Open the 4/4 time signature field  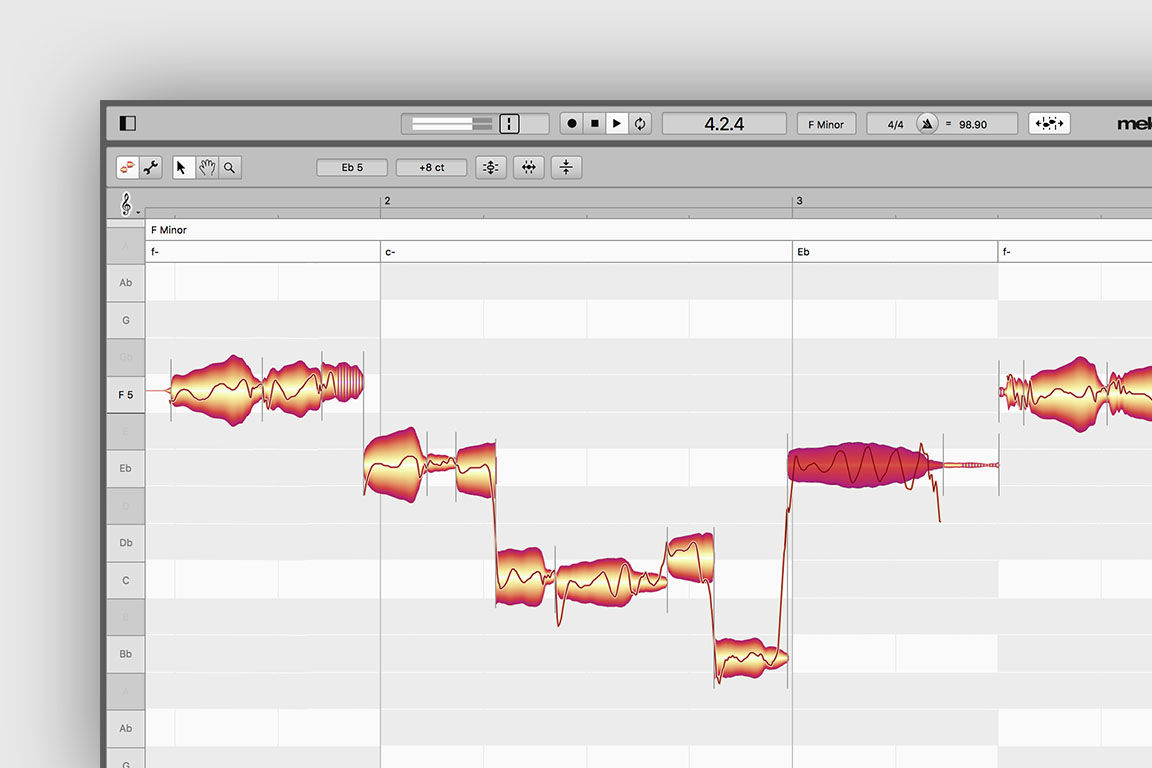tap(895, 124)
